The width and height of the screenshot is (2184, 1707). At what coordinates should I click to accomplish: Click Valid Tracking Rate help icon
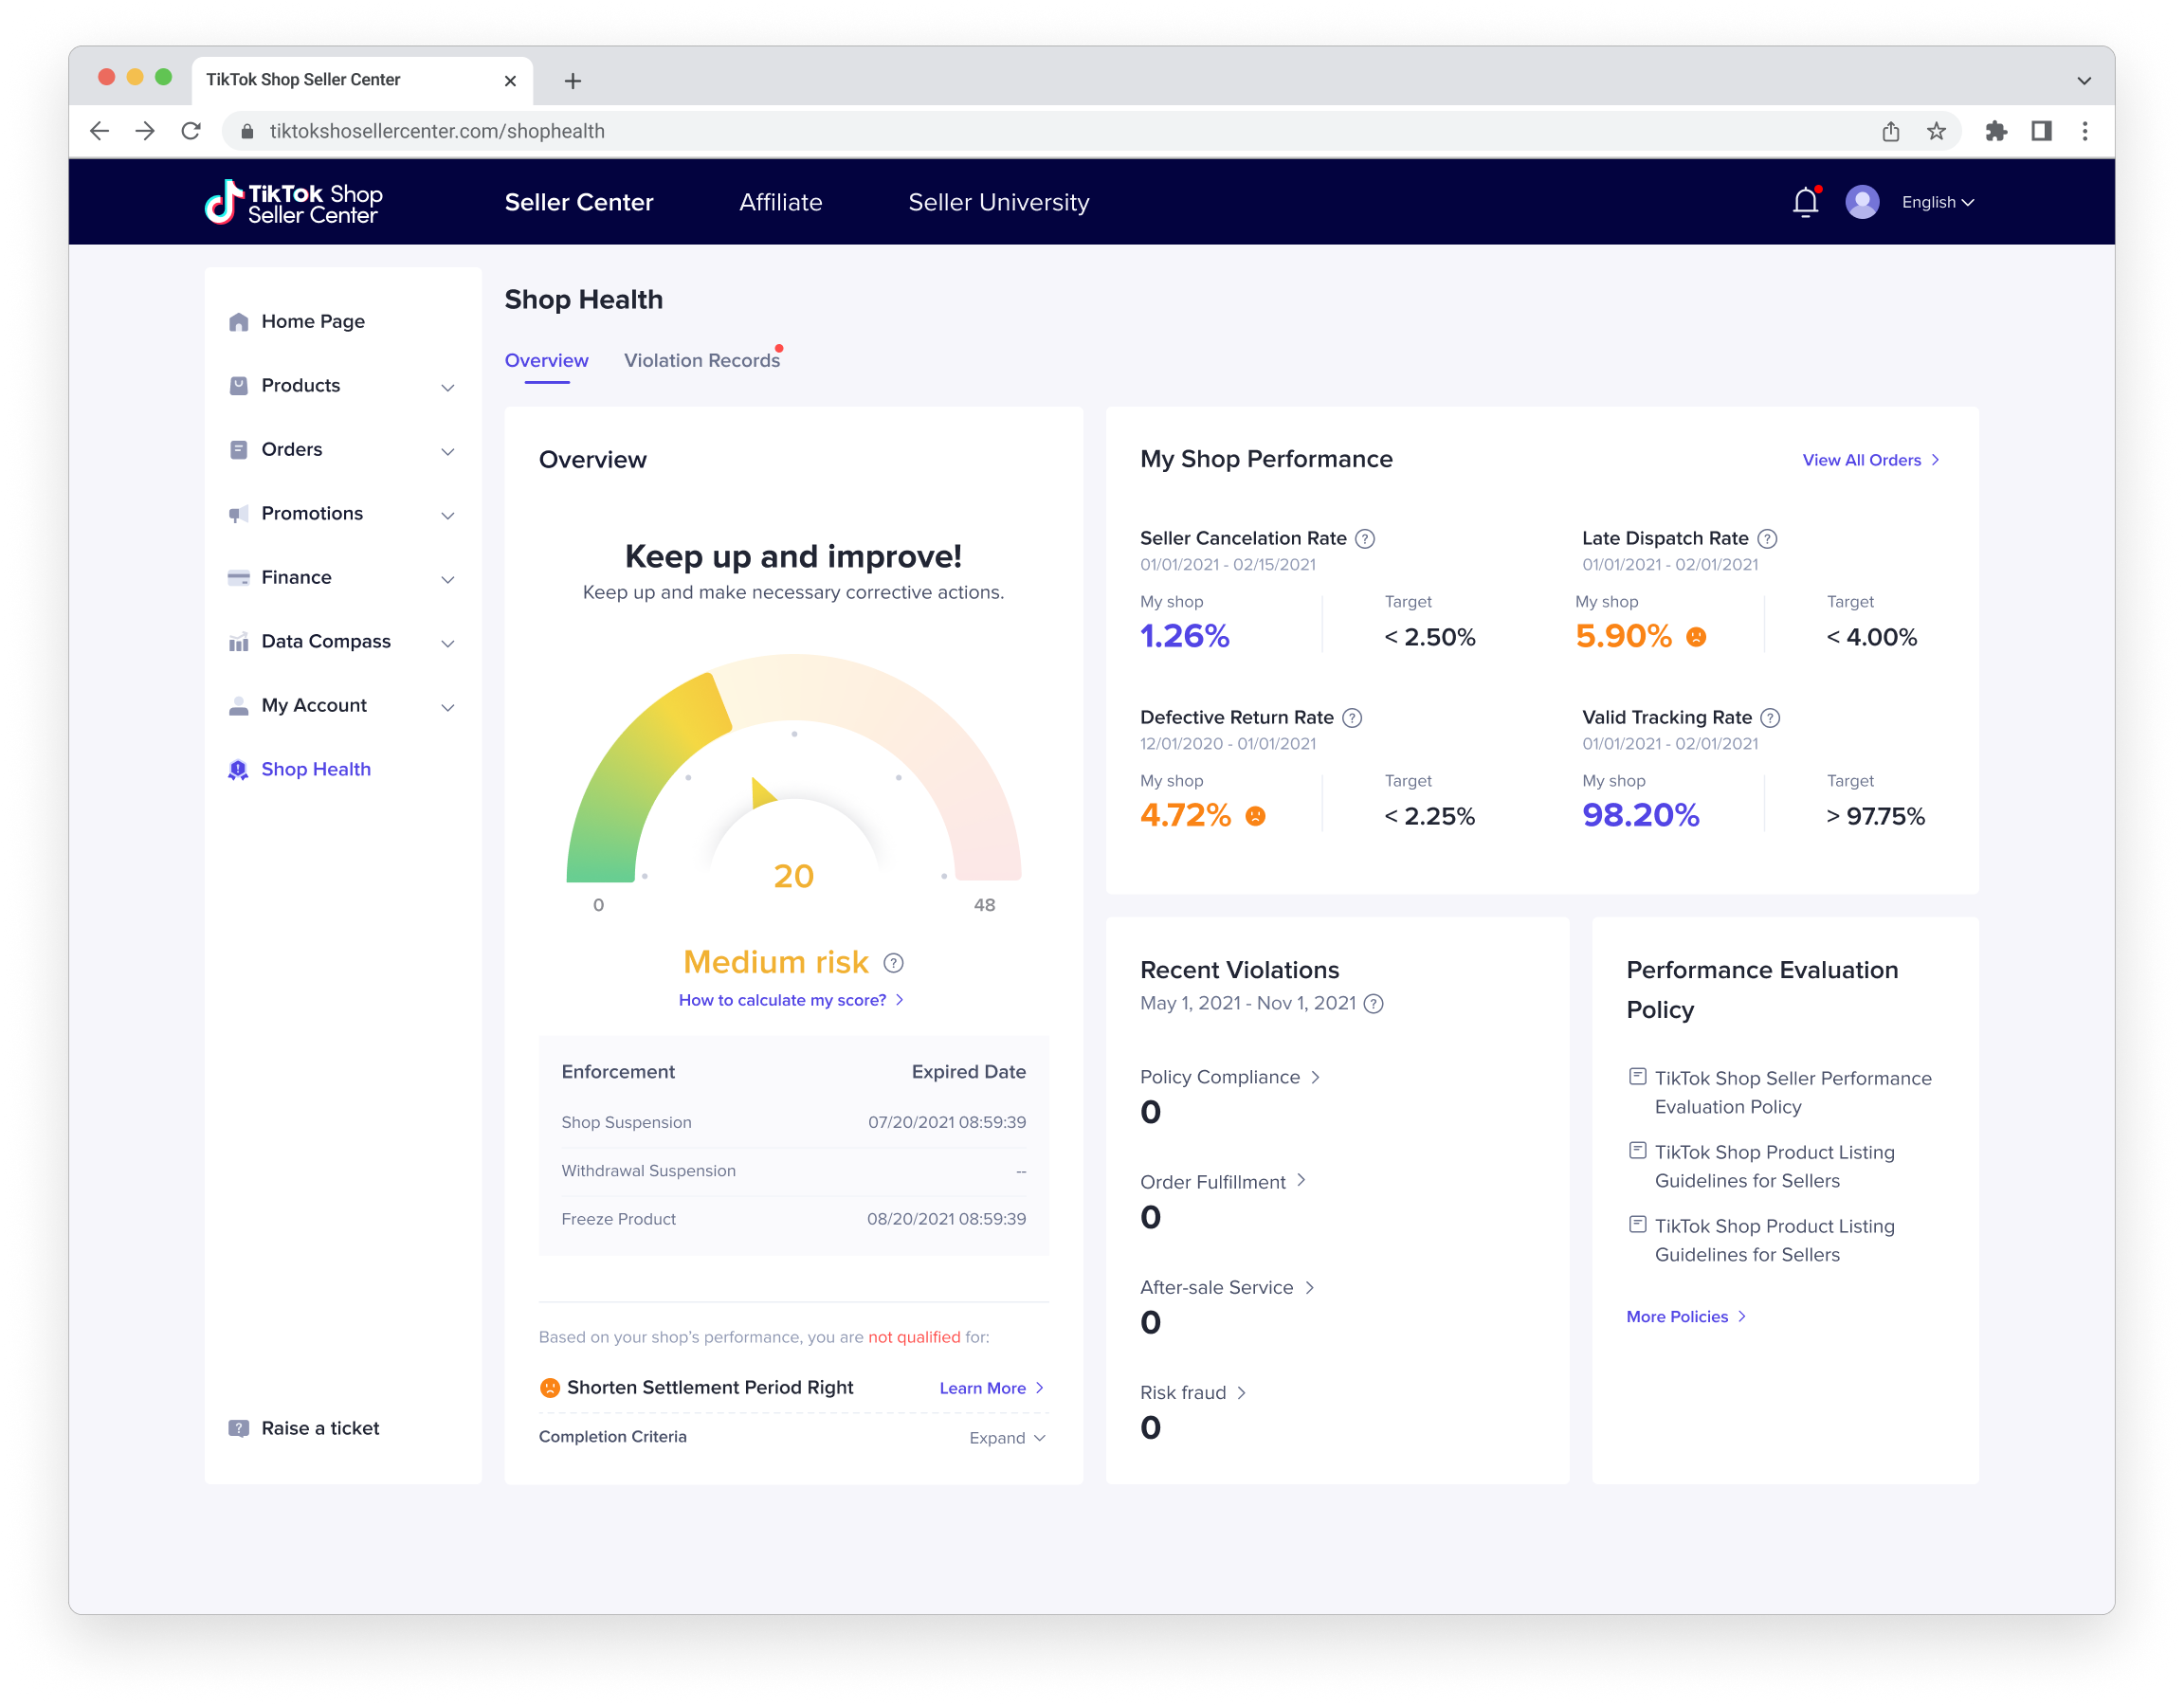click(x=1770, y=718)
